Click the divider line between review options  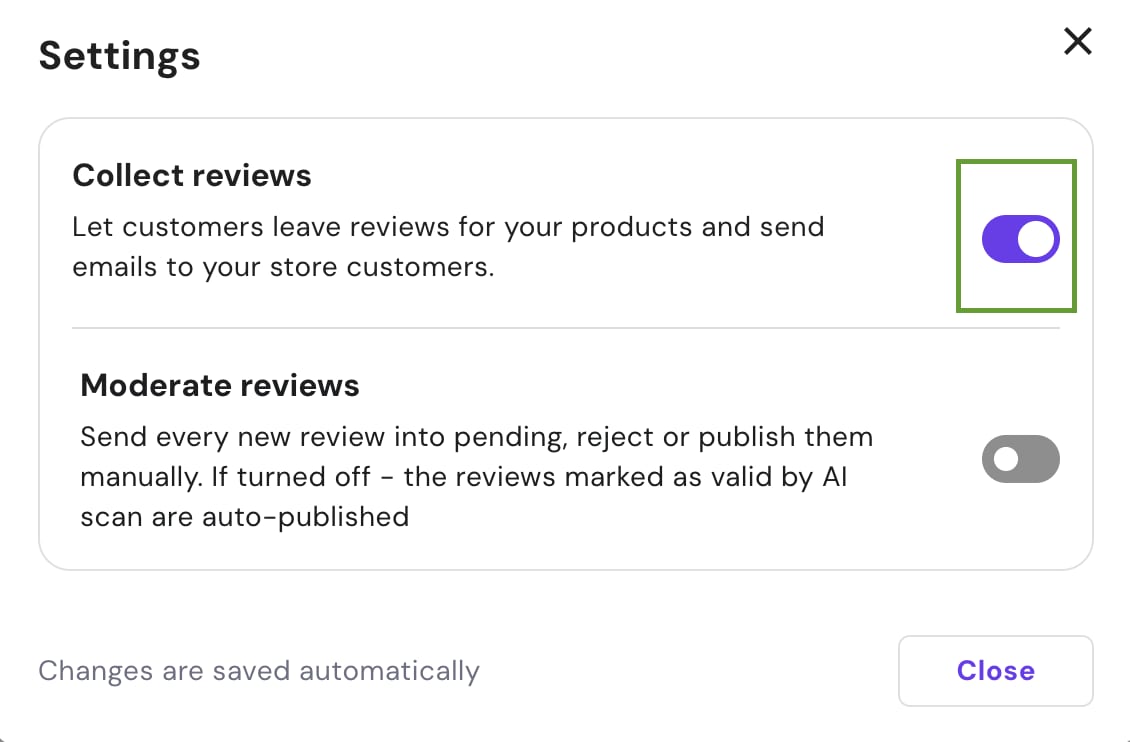(565, 328)
